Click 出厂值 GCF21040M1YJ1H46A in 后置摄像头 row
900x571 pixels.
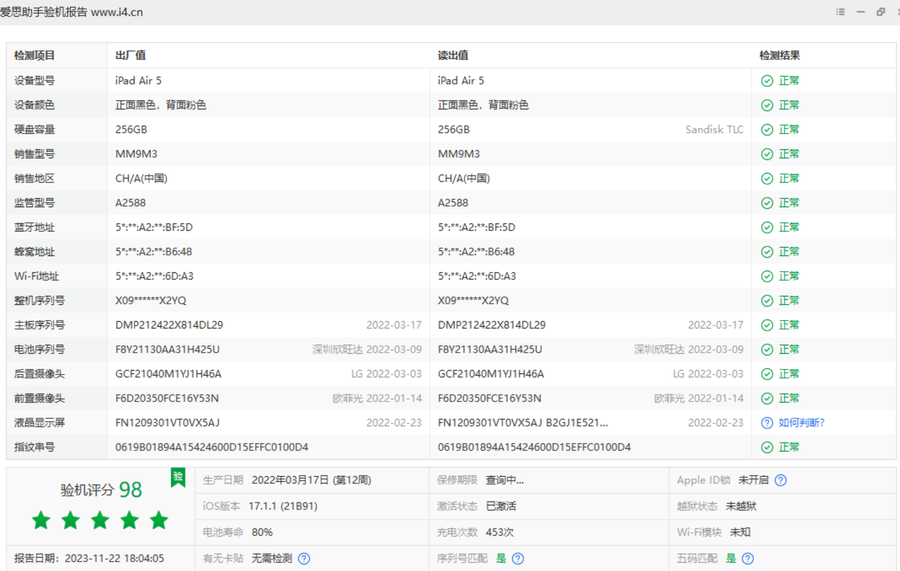pyautogui.click(x=168, y=374)
